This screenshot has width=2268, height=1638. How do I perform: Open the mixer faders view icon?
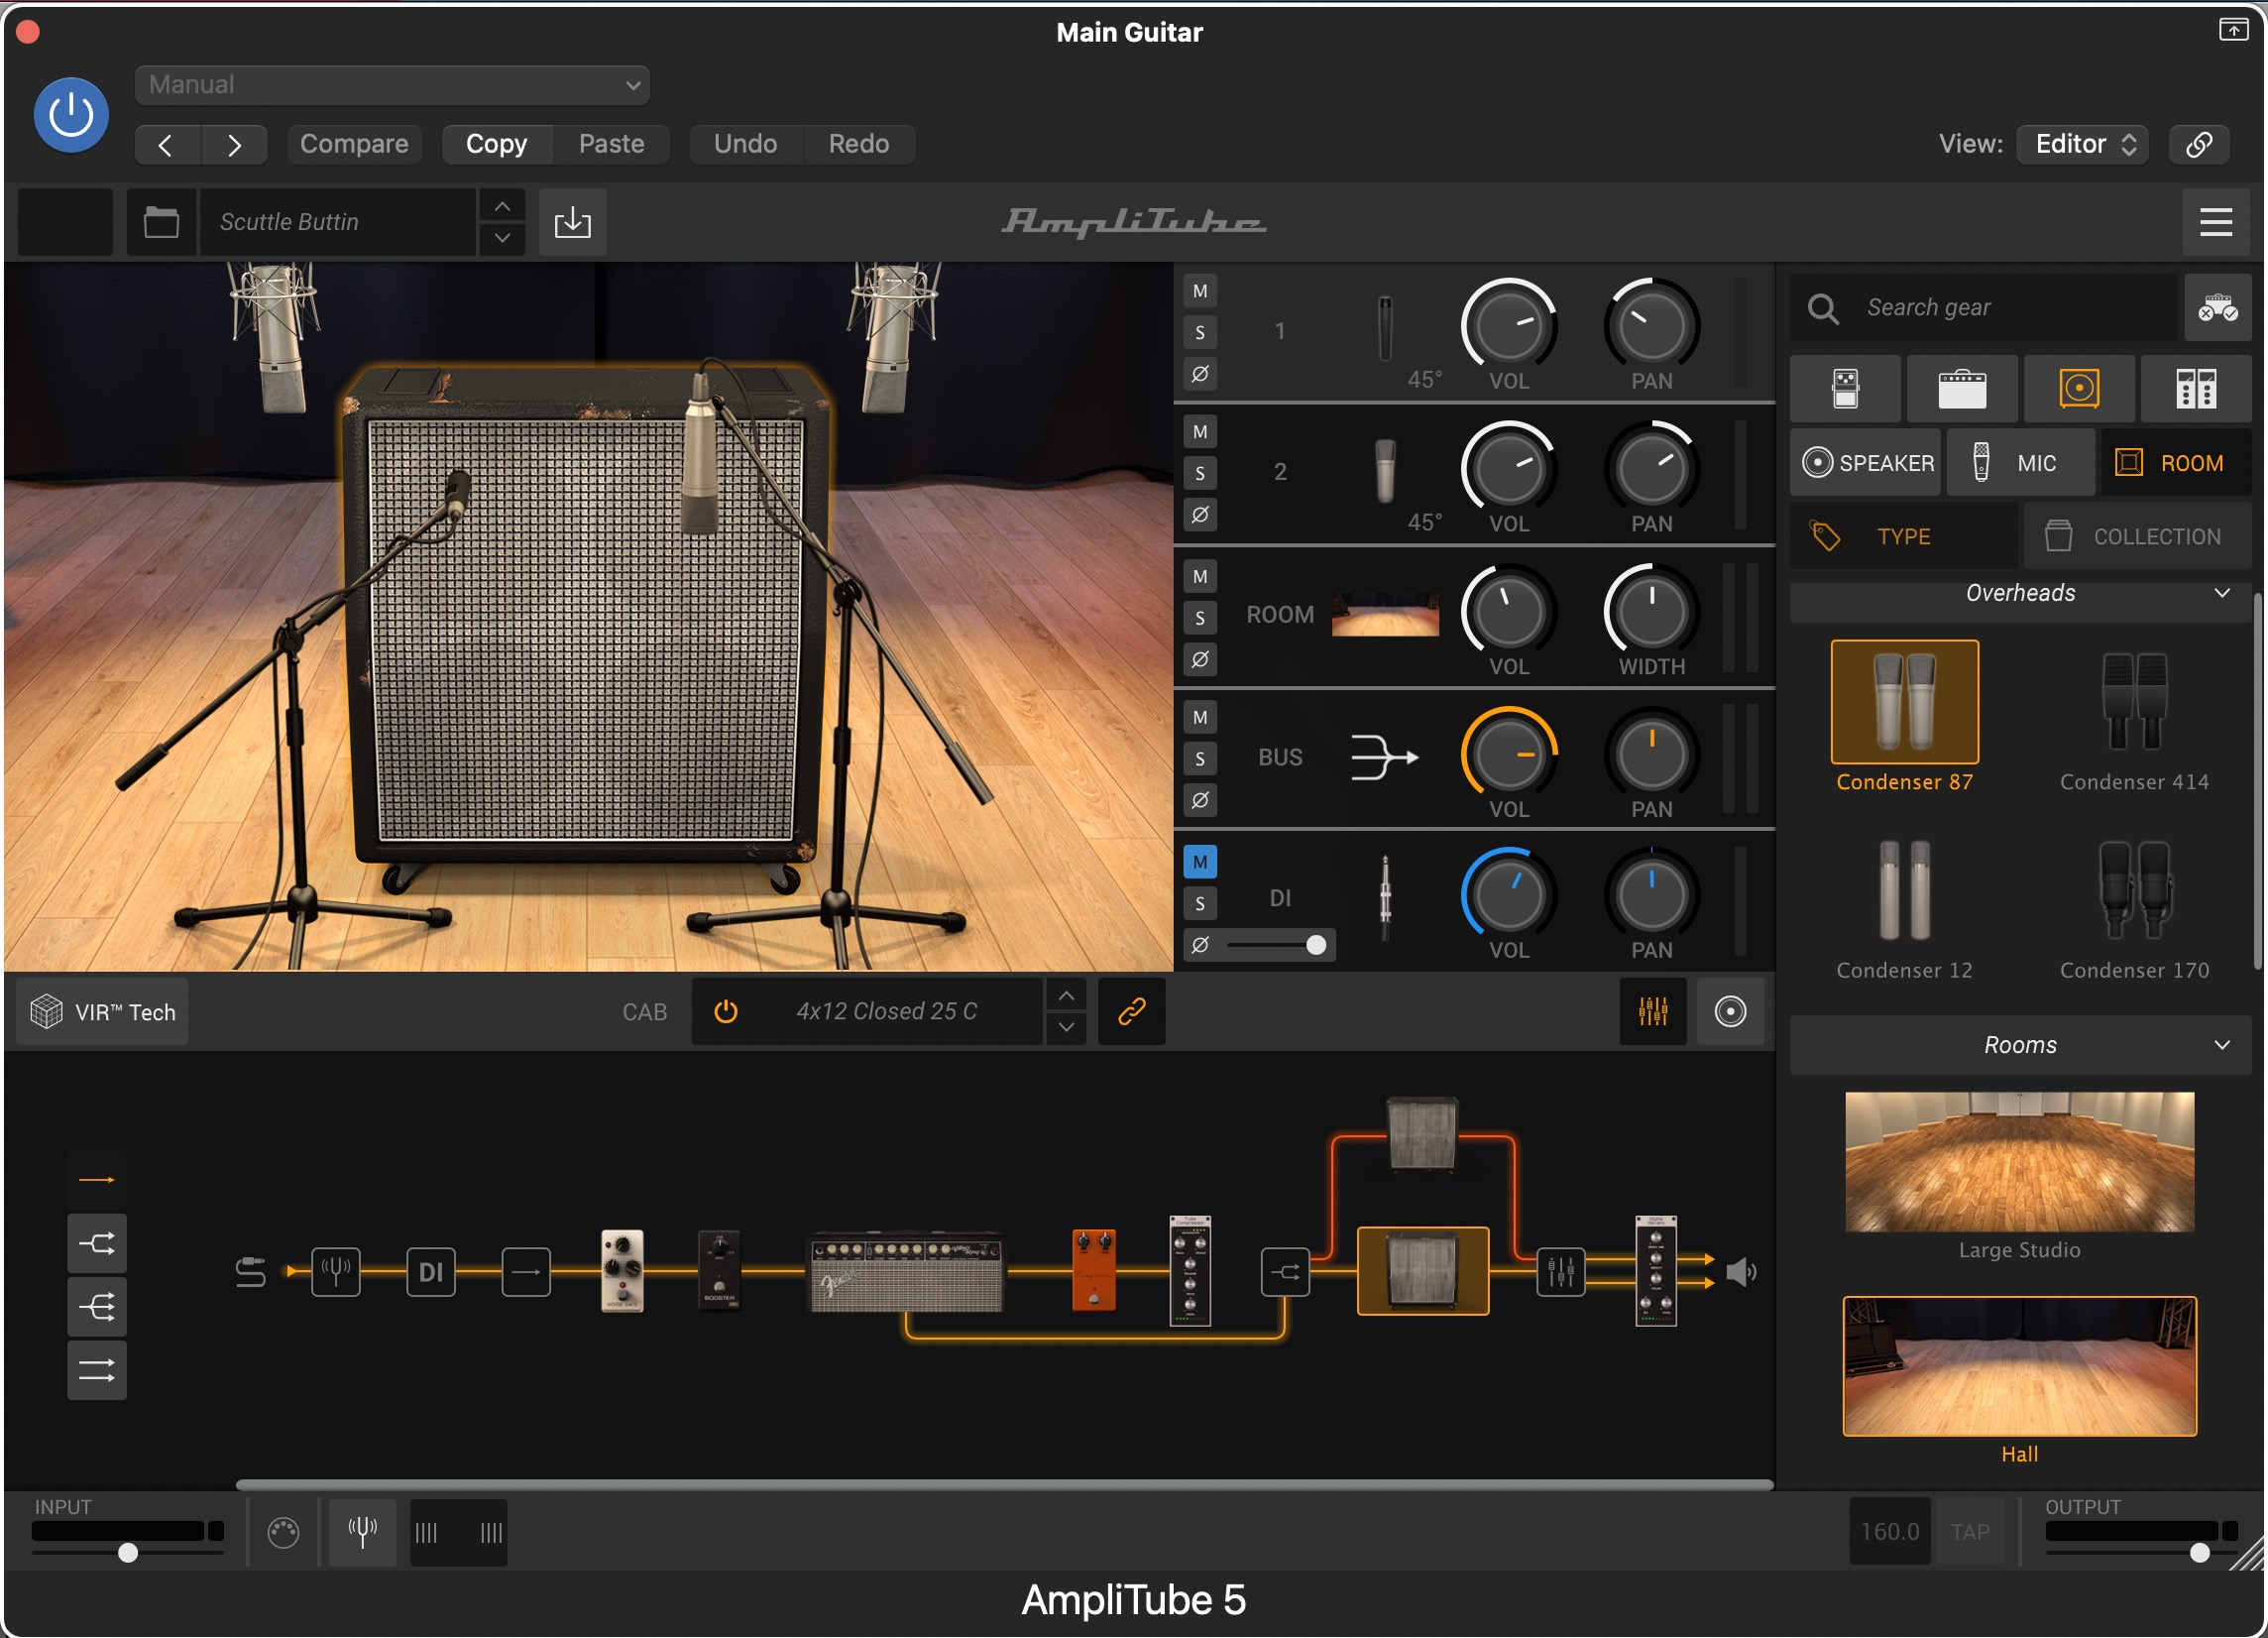point(1653,1012)
